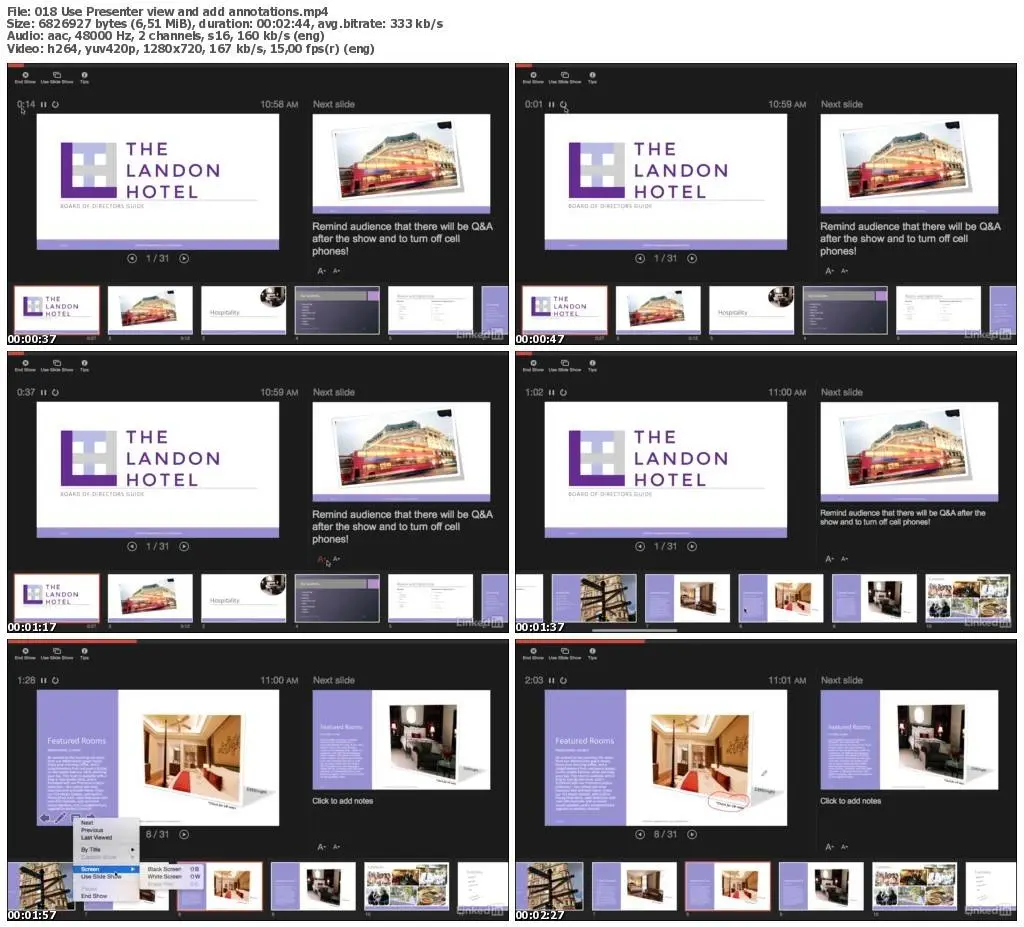Screen dimensions: 1024x927
Task: Open Tips in the 00:01:37 frame
Action: click(x=592, y=365)
